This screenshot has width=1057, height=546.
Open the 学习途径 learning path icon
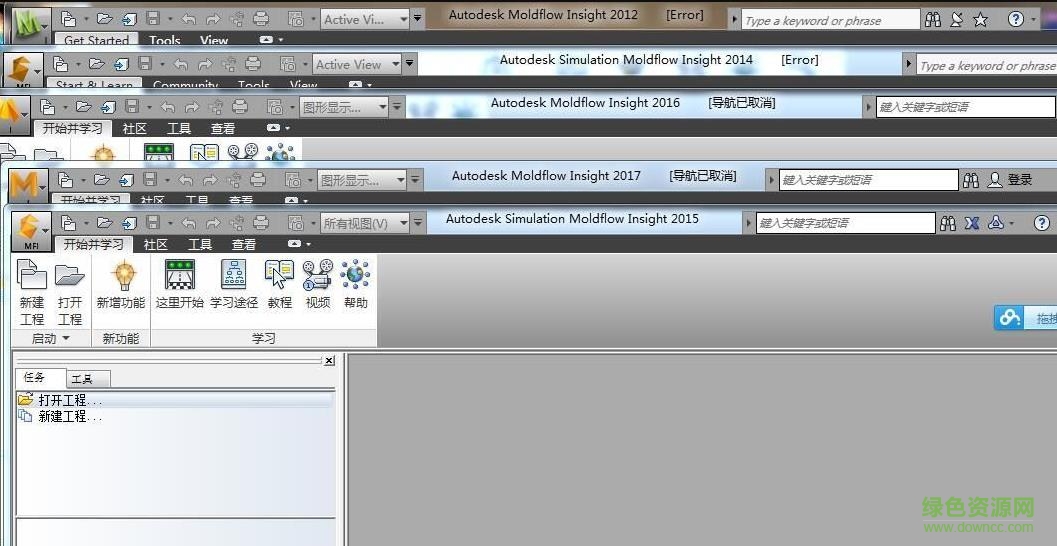233,274
